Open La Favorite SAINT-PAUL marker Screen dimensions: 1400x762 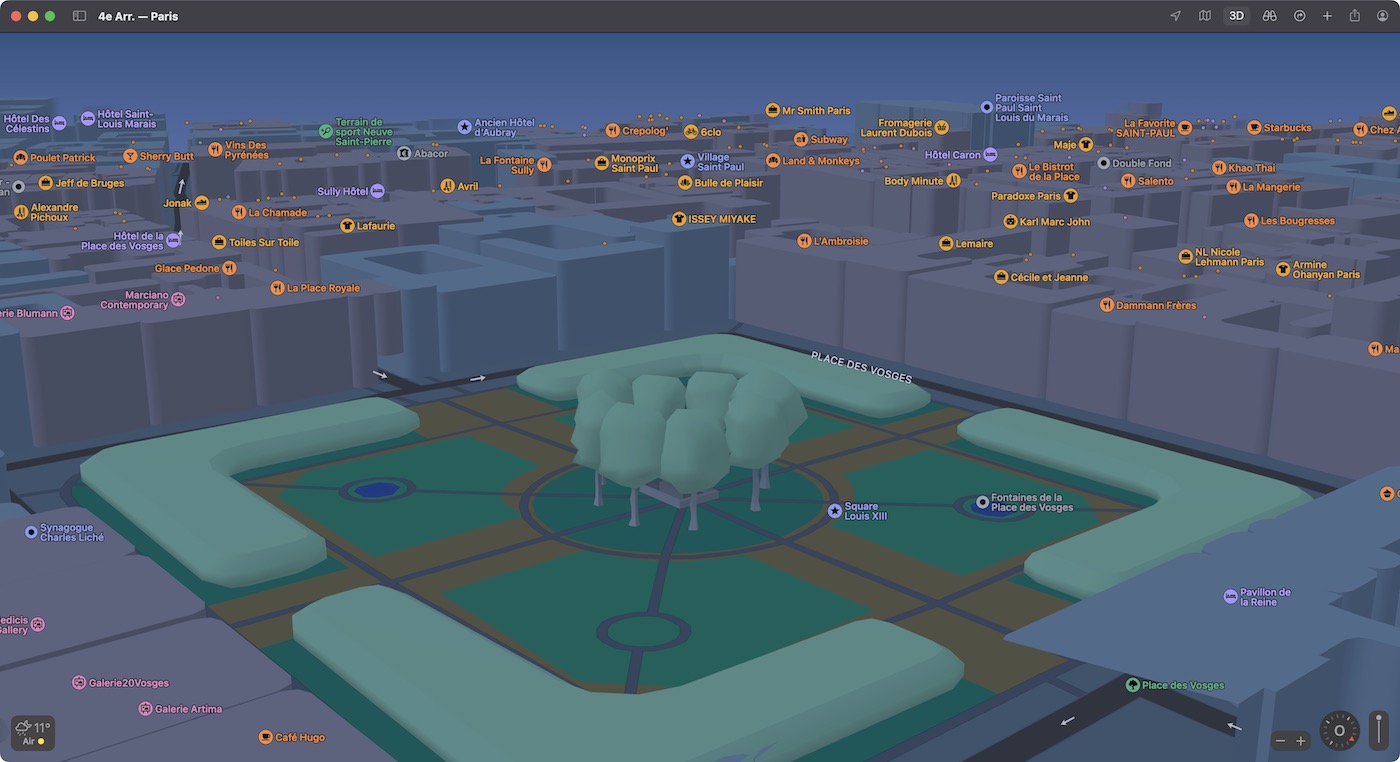click(x=1185, y=127)
